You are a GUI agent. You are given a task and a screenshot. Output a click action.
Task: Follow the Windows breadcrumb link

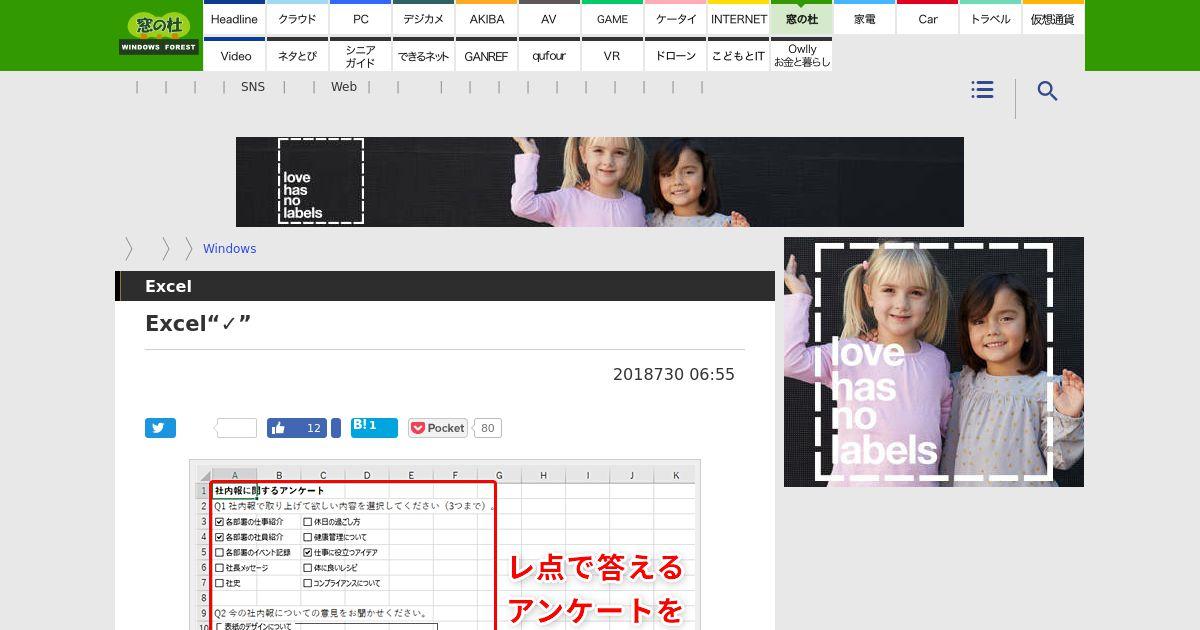click(229, 249)
